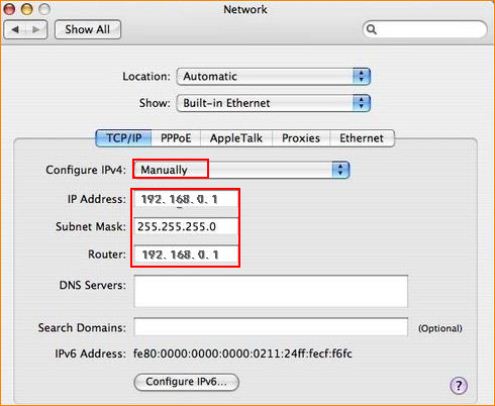Image resolution: width=495 pixels, height=406 pixels.
Task: Expand the Configure IPv4 Manually dropdown
Action: point(241,170)
